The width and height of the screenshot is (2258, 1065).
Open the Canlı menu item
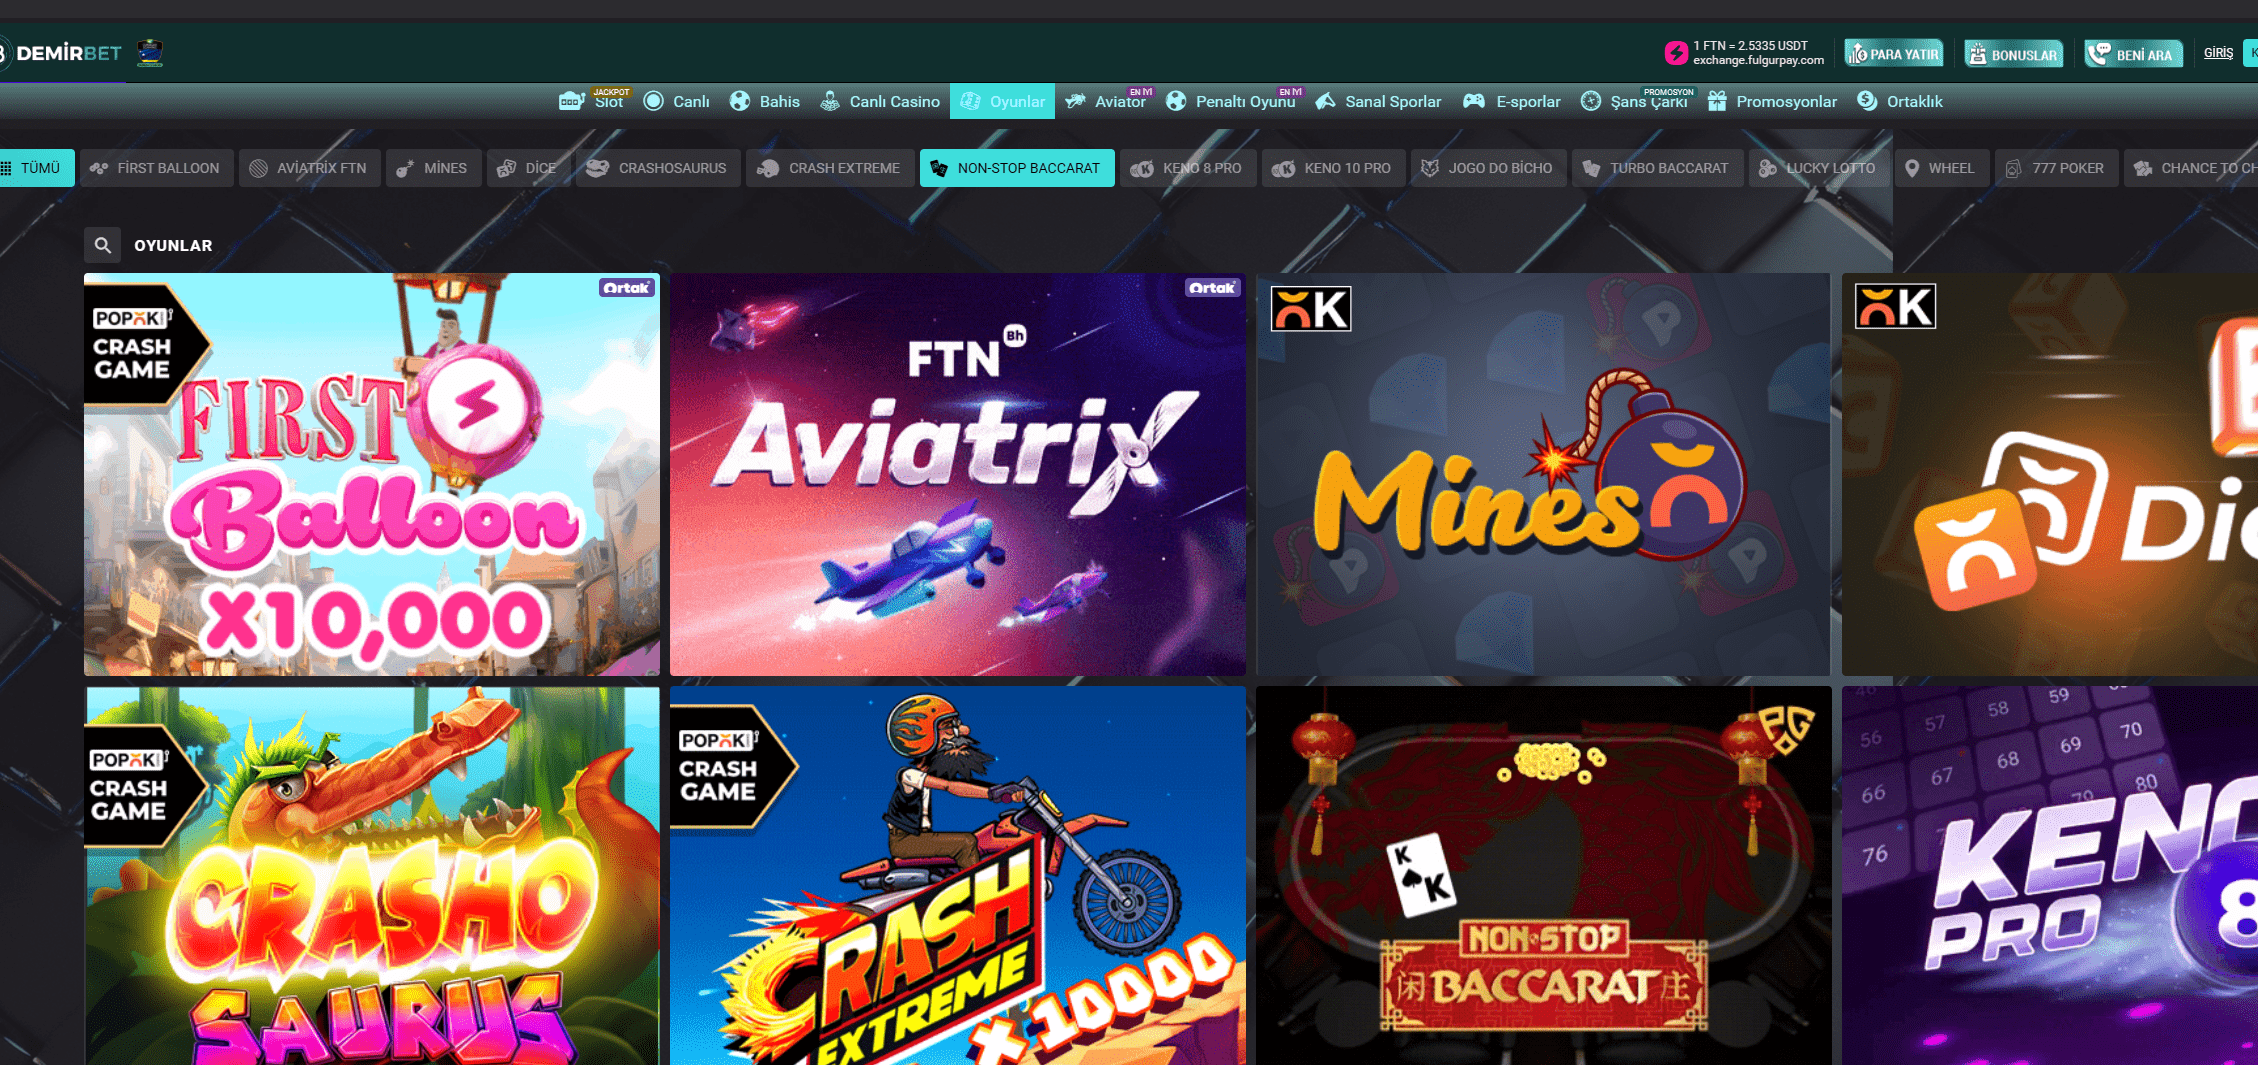(x=691, y=102)
